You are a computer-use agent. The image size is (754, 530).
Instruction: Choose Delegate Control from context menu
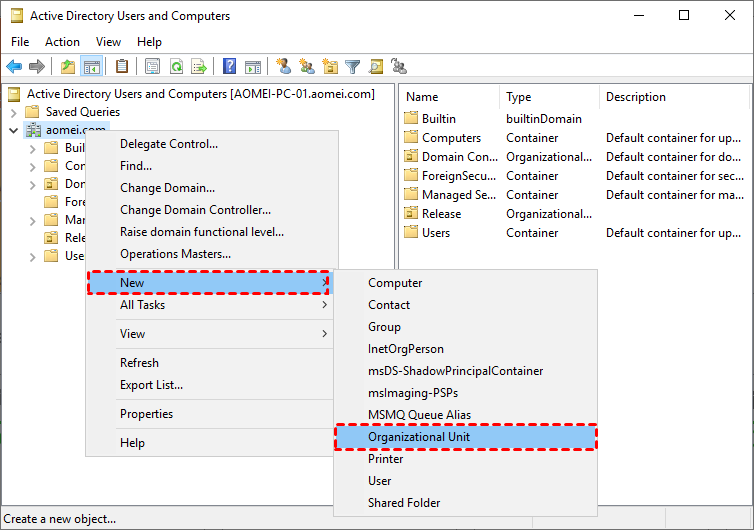[168, 144]
